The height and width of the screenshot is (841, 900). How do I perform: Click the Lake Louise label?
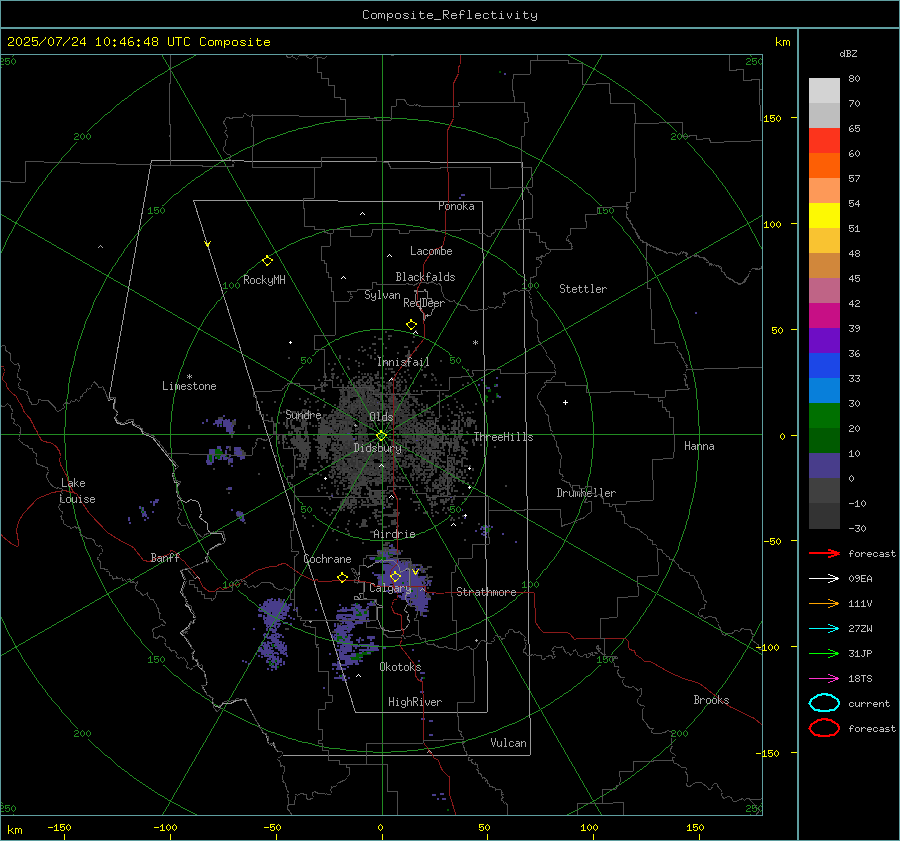pyautogui.click(x=77, y=491)
